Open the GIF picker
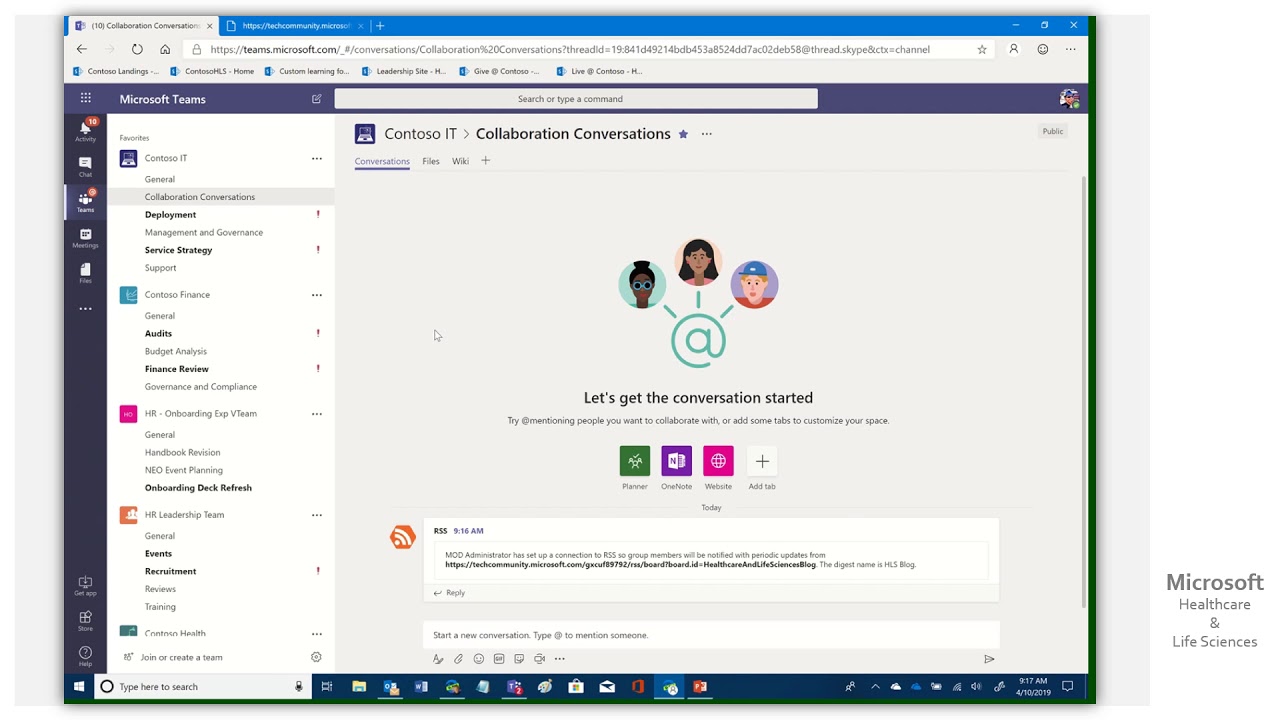Viewport: 1280px width, 720px height. [x=499, y=659]
